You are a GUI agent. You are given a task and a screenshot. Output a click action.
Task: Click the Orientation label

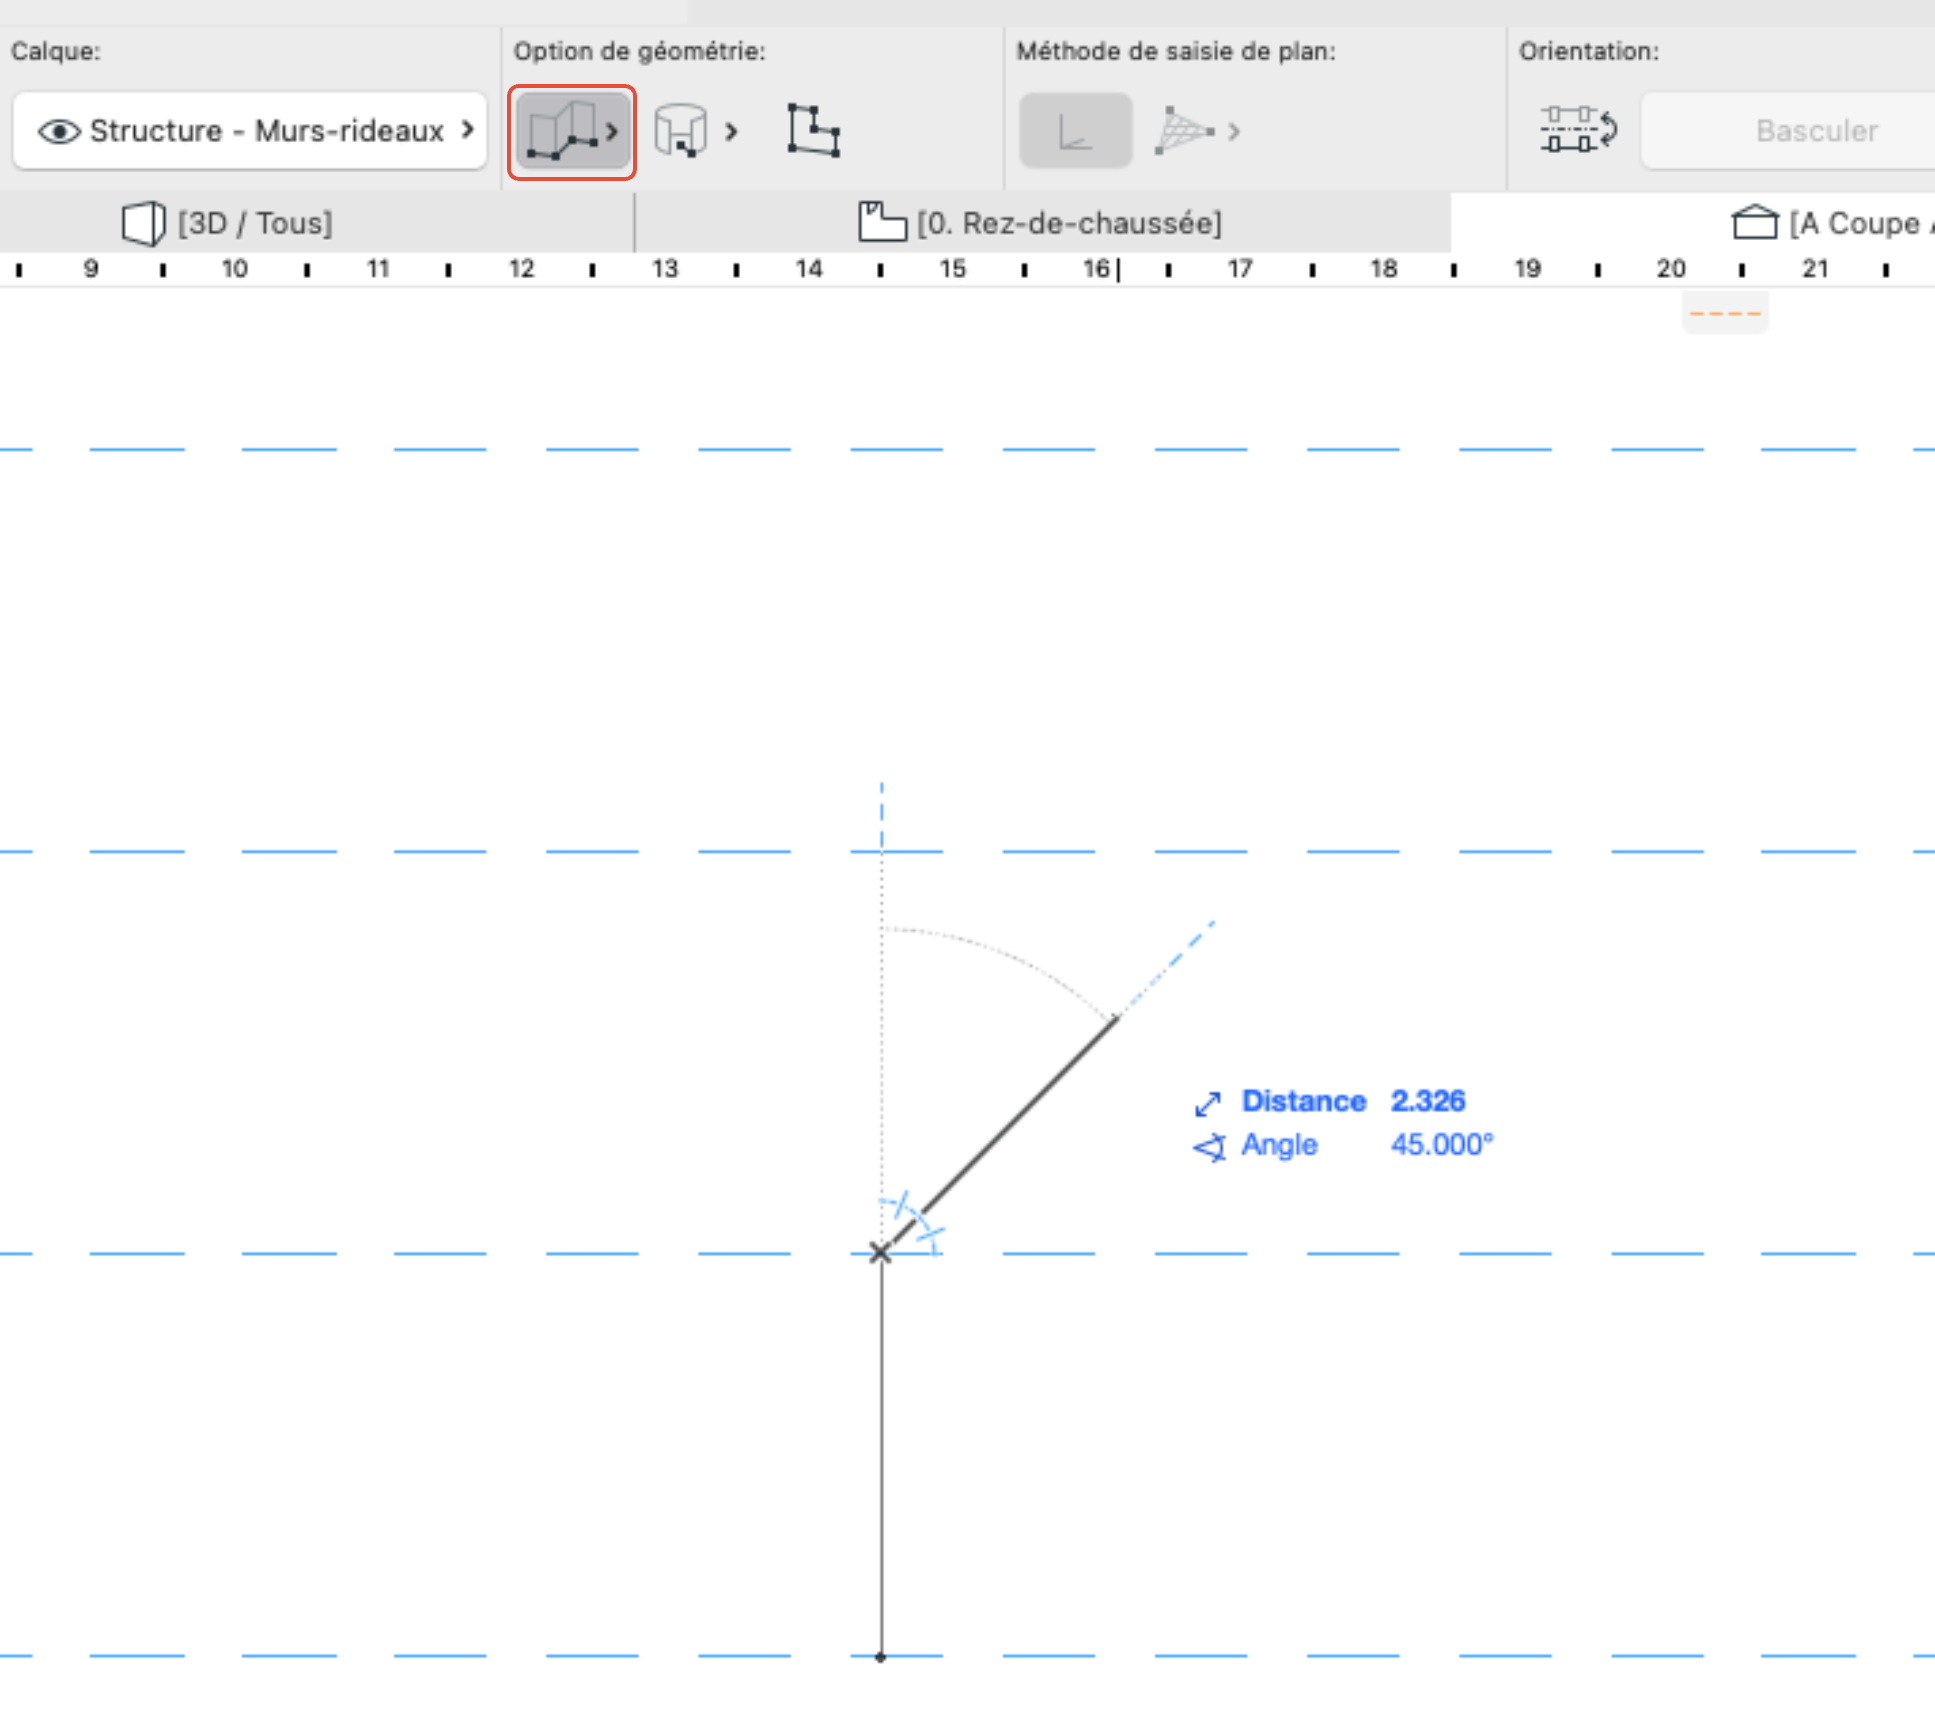(x=1589, y=51)
